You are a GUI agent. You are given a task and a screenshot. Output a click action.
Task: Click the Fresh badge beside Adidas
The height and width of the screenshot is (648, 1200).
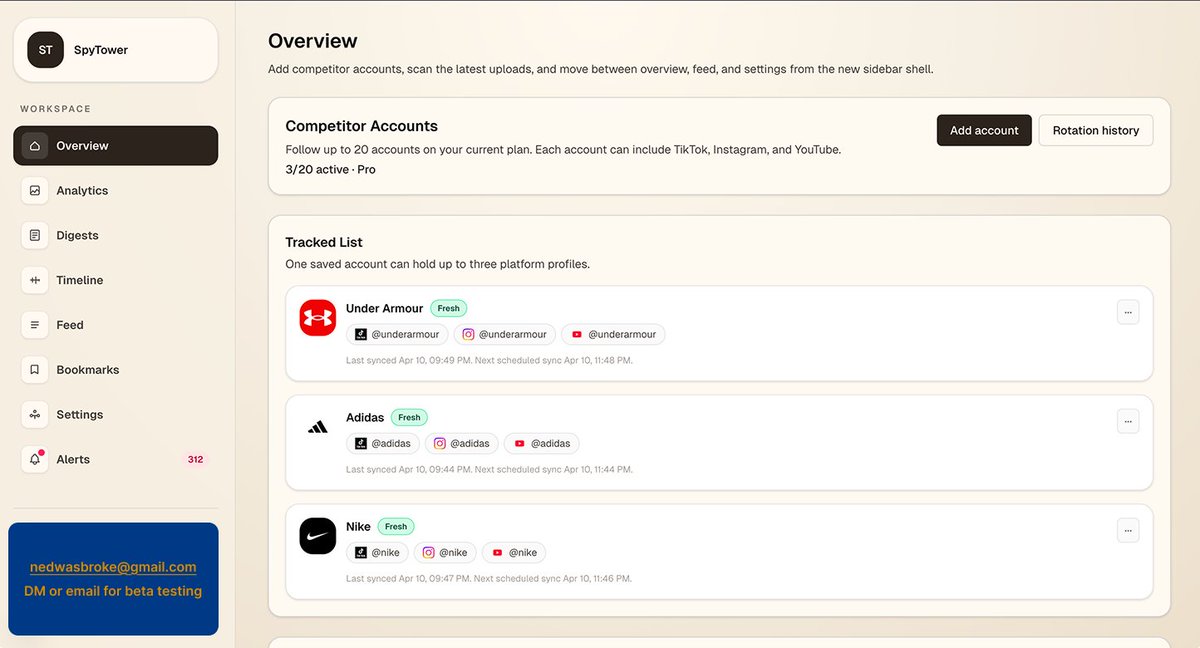(x=409, y=417)
